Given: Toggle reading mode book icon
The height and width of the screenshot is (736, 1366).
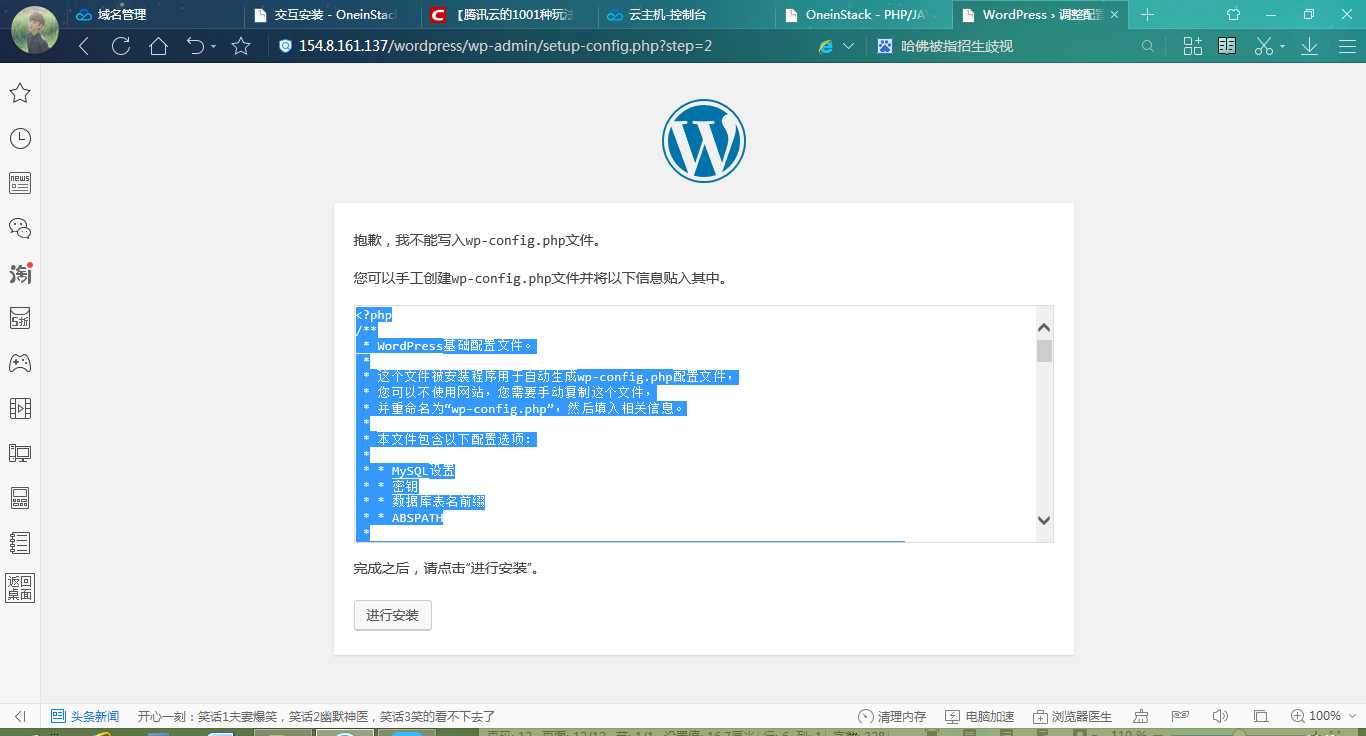Looking at the screenshot, I should 1227,46.
